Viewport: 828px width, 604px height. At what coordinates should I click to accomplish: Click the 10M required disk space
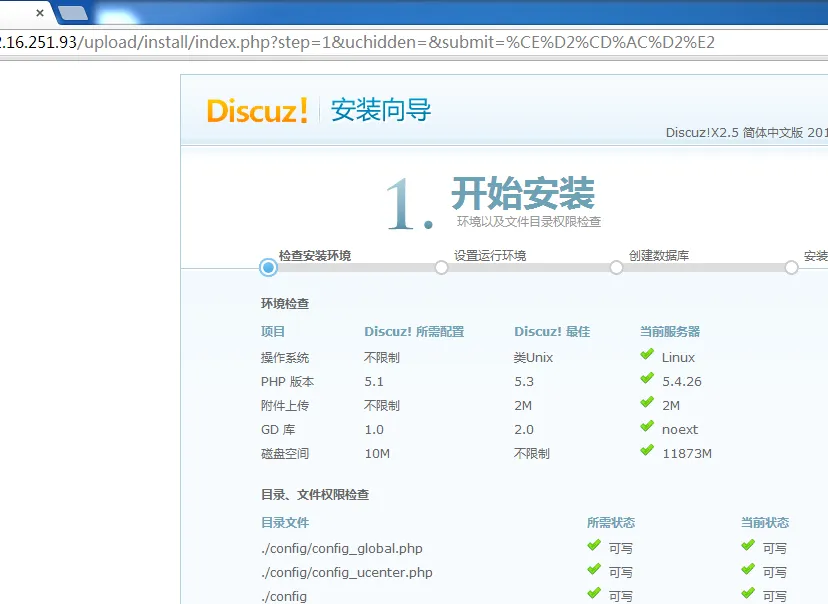(x=377, y=454)
